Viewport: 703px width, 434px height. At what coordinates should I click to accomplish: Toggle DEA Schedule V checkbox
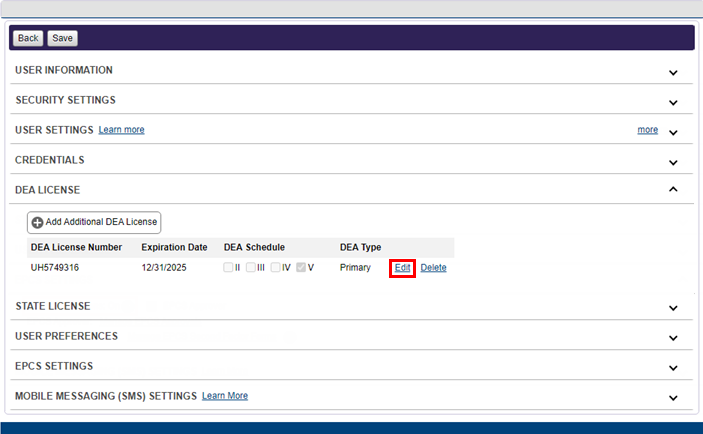[x=301, y=268]
